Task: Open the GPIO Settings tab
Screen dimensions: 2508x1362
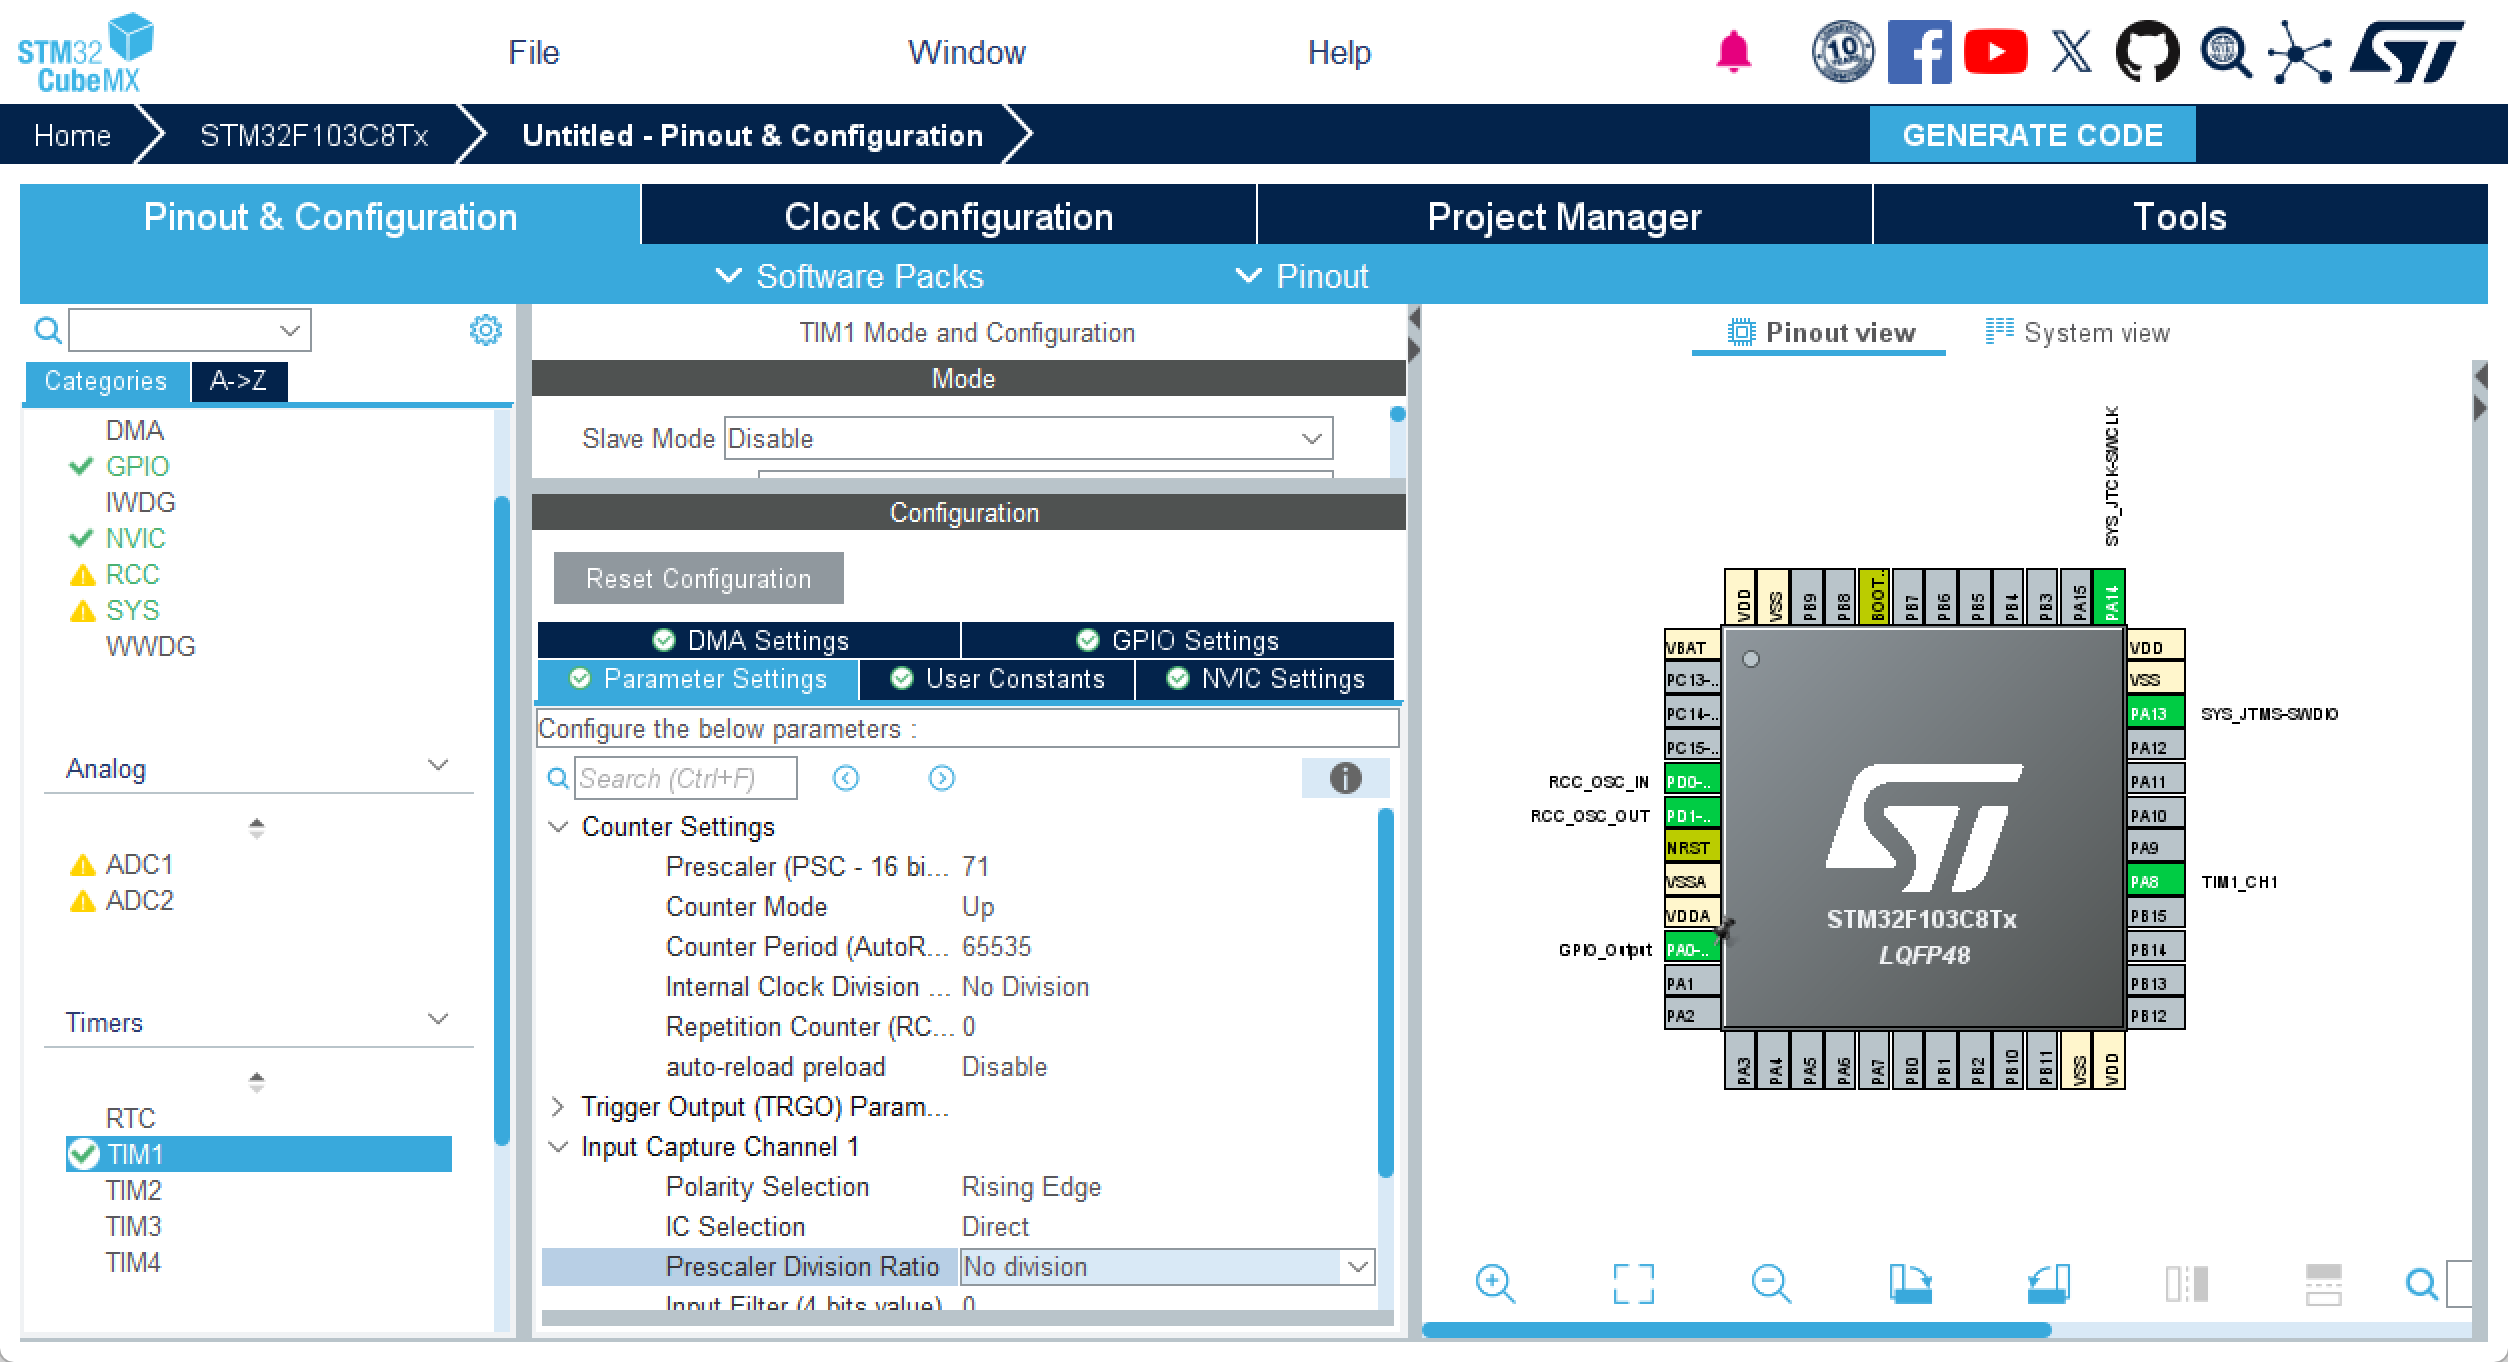Action: [1178, 640]
